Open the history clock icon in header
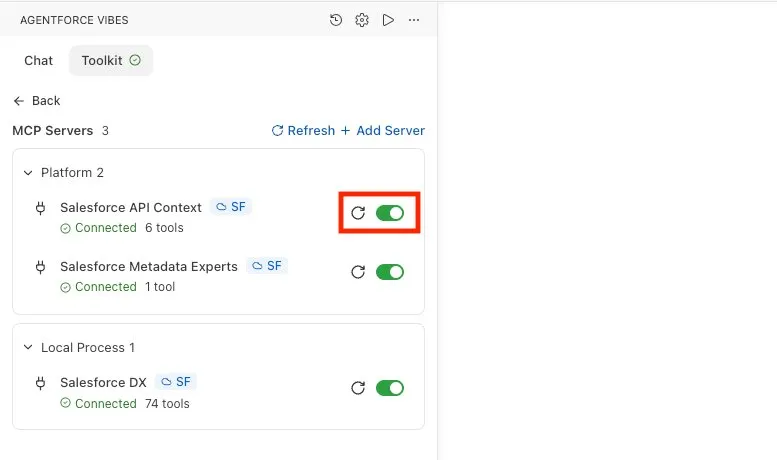 (335, 20)
